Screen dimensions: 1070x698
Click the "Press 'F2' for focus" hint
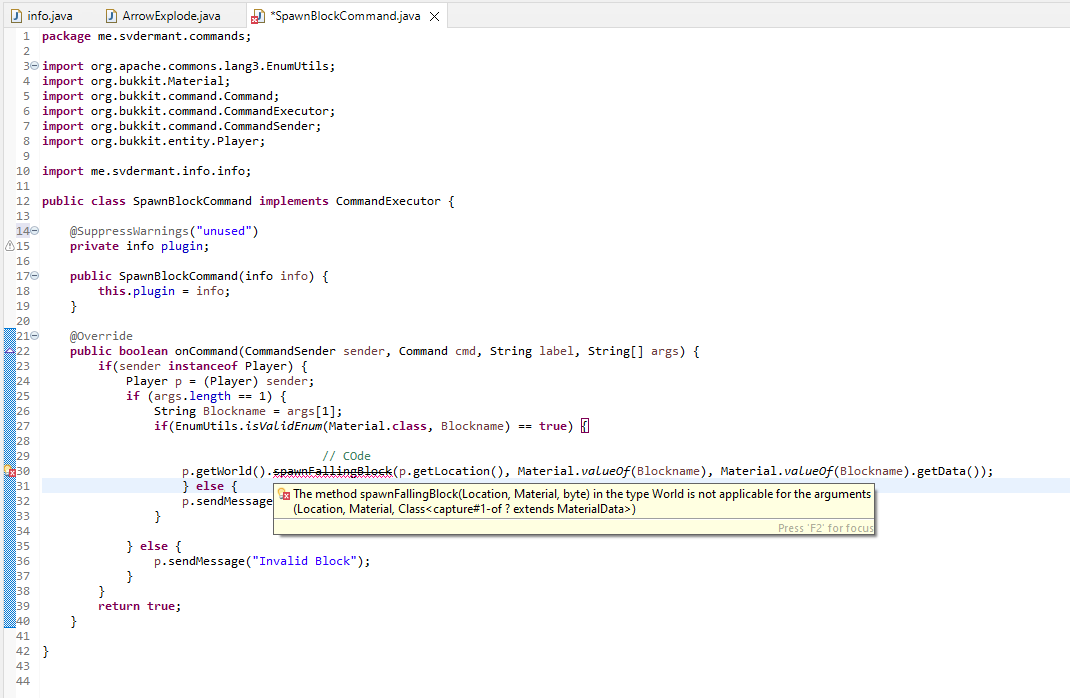[825, 528]
